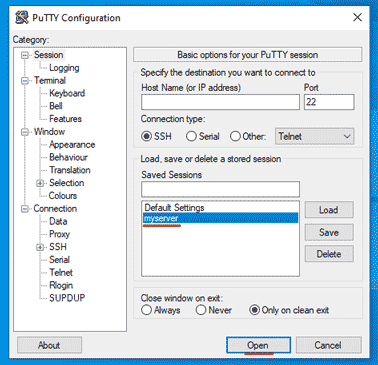
Task: Select the Selection category label
Action: click(x=67, y=183)
